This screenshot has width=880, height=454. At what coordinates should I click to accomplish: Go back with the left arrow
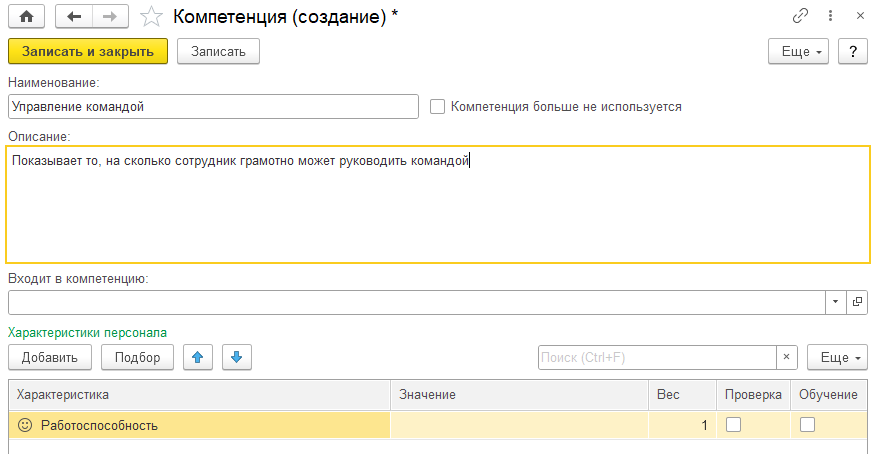[74, 17]
